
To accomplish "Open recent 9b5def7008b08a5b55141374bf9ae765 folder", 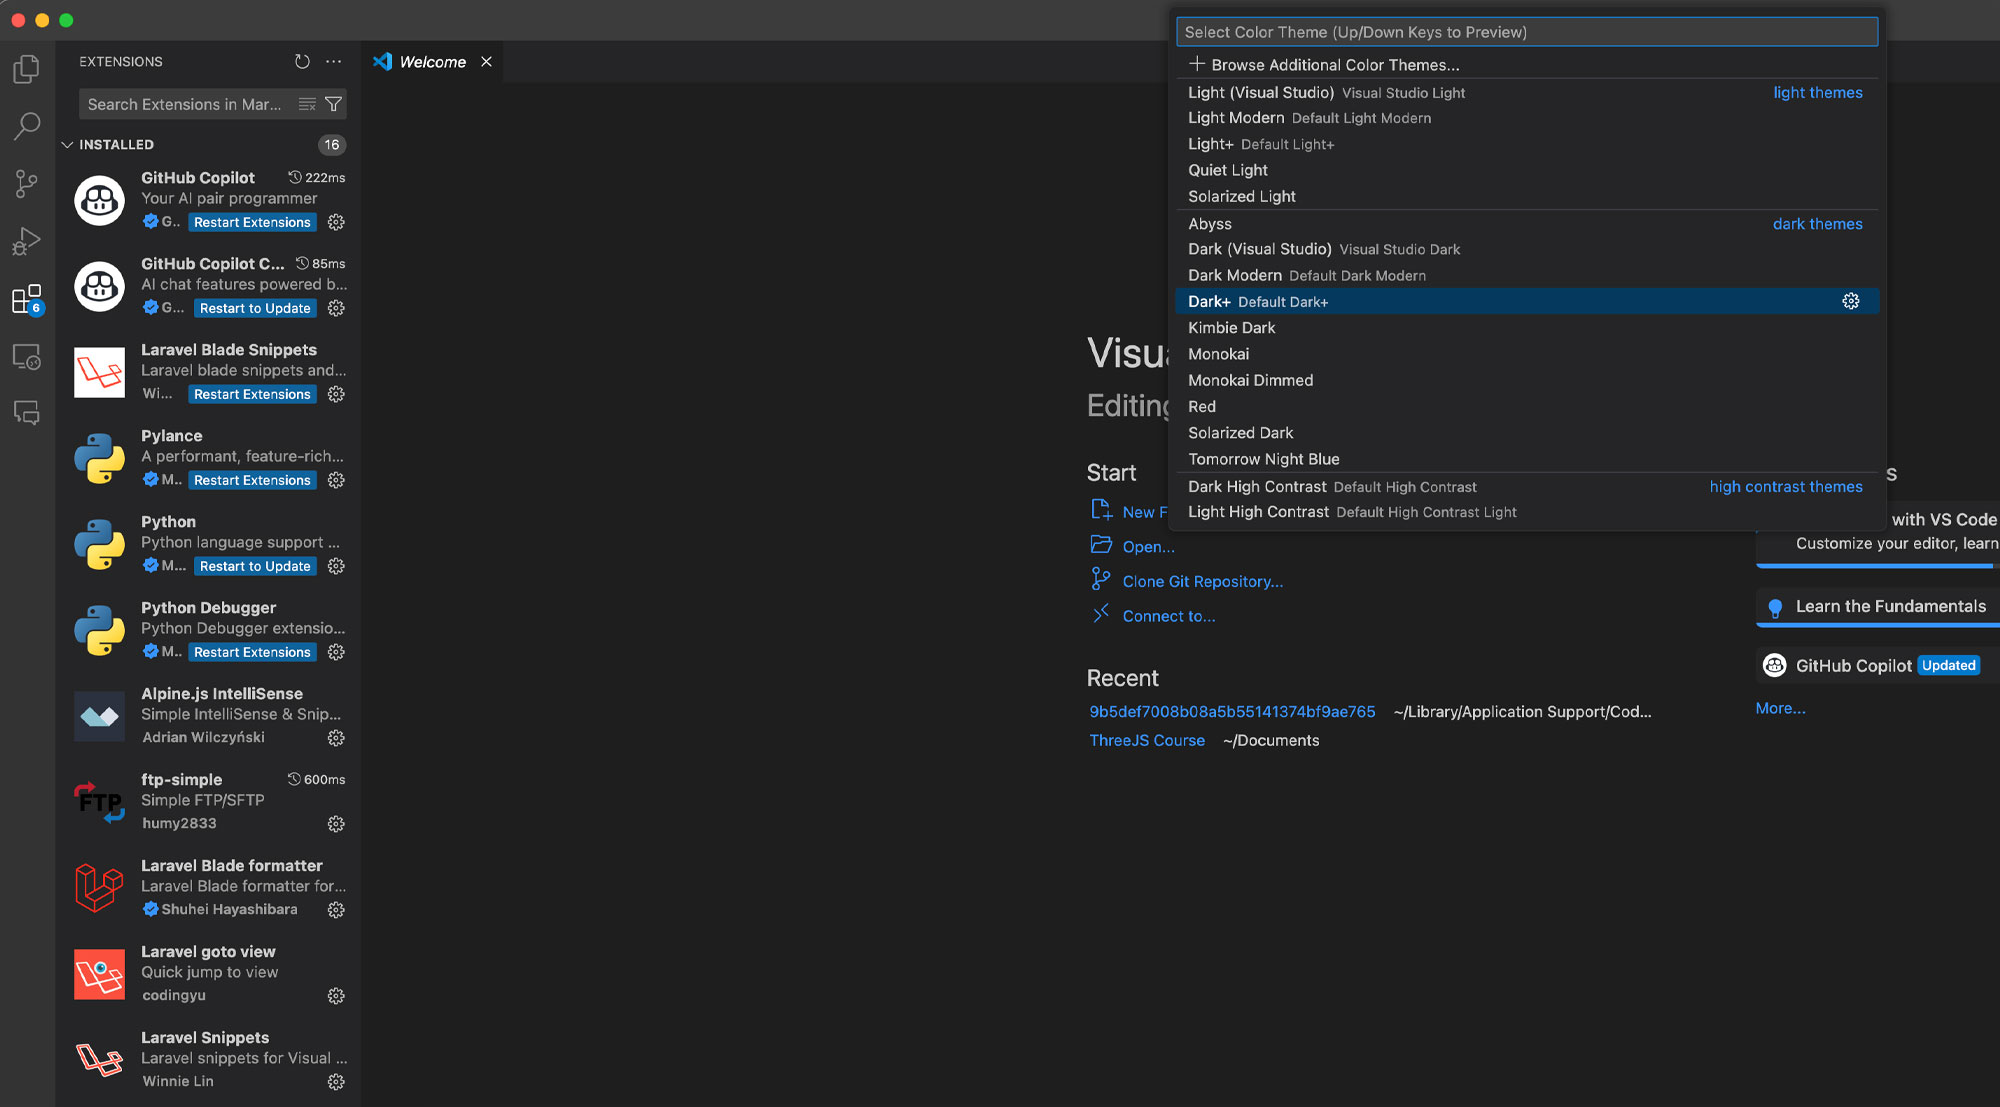I will click(1232, 712).
